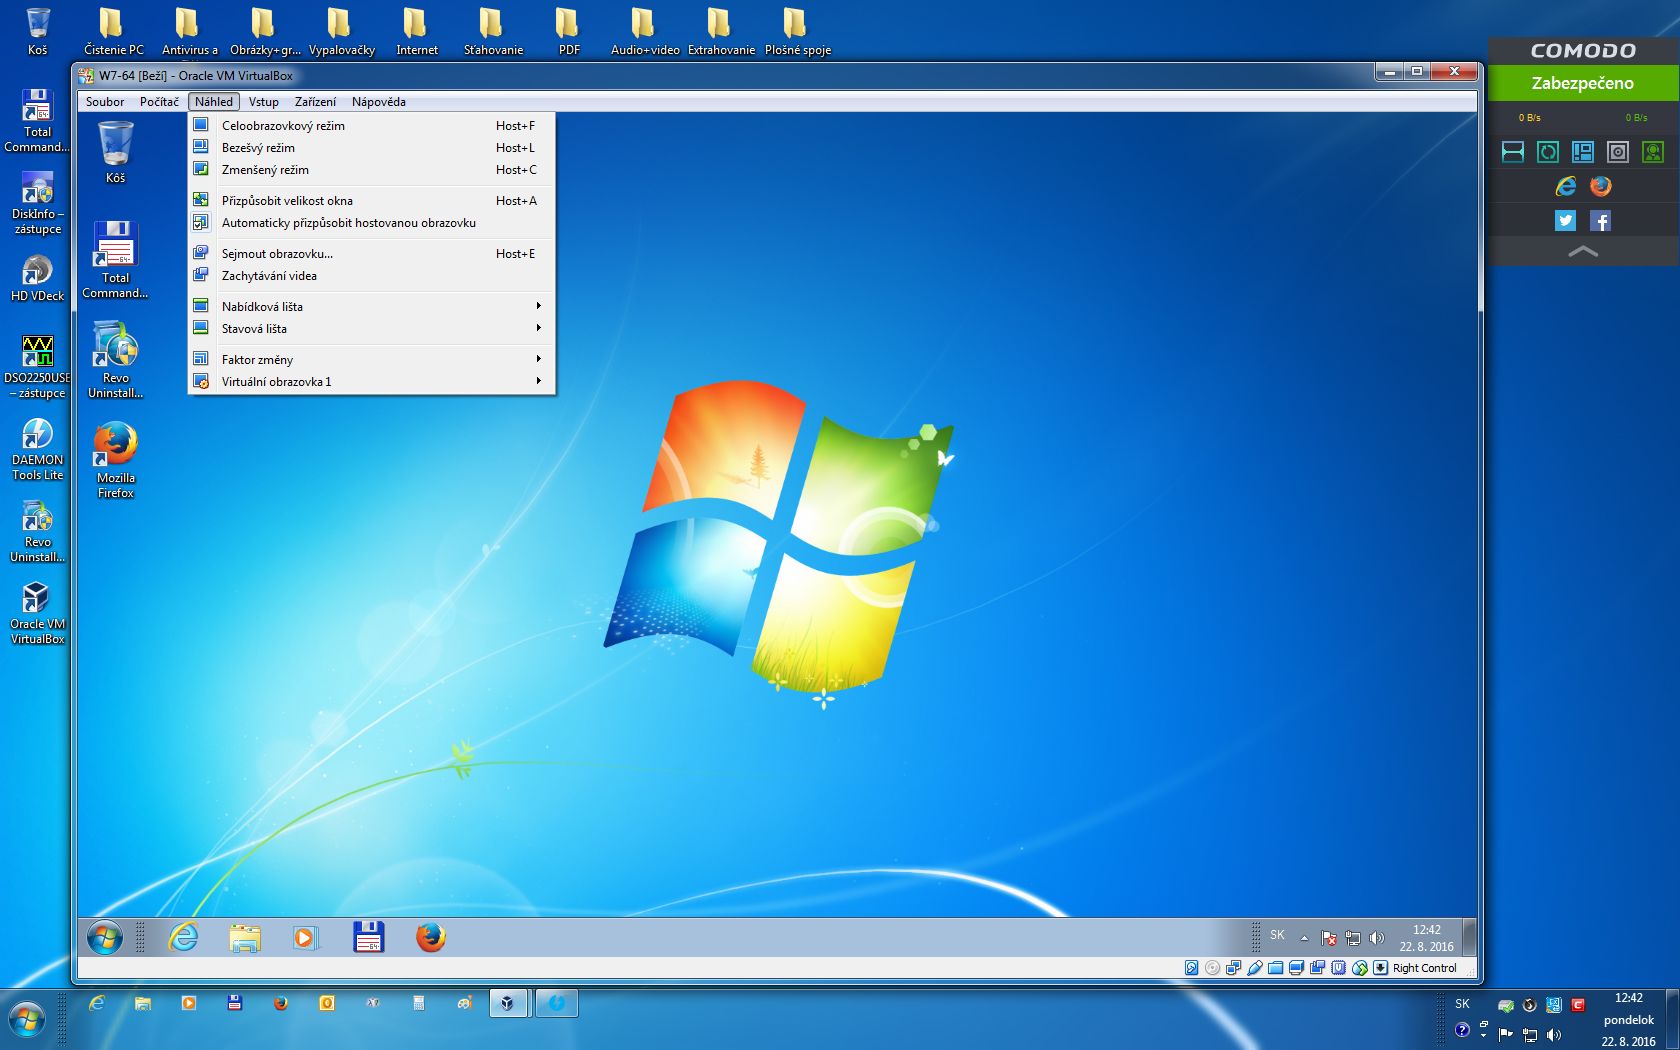Select Total Commander shortcut on guest desktop
Viewport: 1680px width, 1050px height.
click(116, 260)
